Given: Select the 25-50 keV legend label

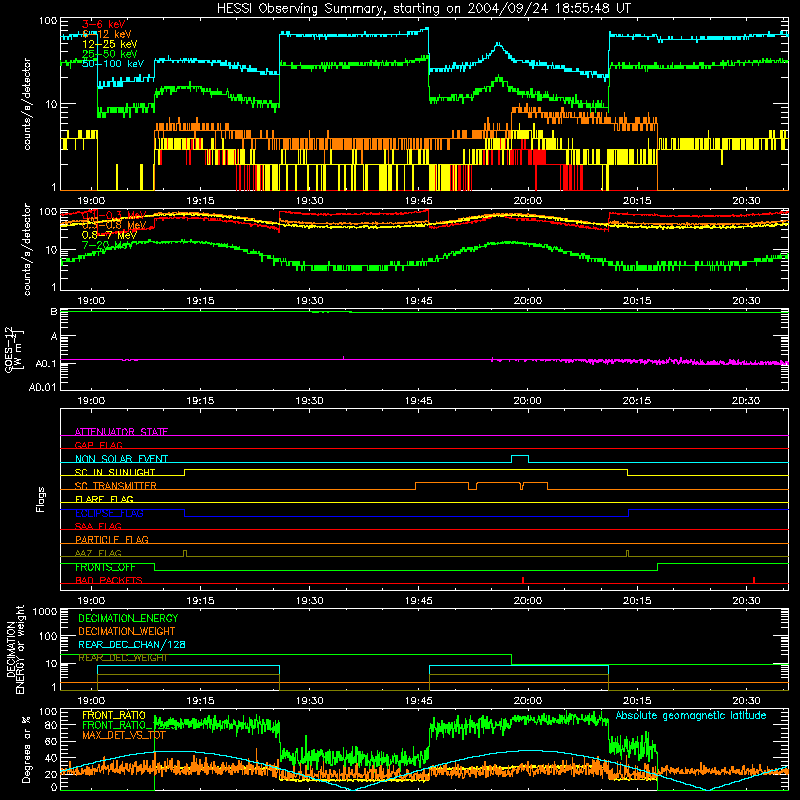Looking at the screenshot, I should click(109, 54).
